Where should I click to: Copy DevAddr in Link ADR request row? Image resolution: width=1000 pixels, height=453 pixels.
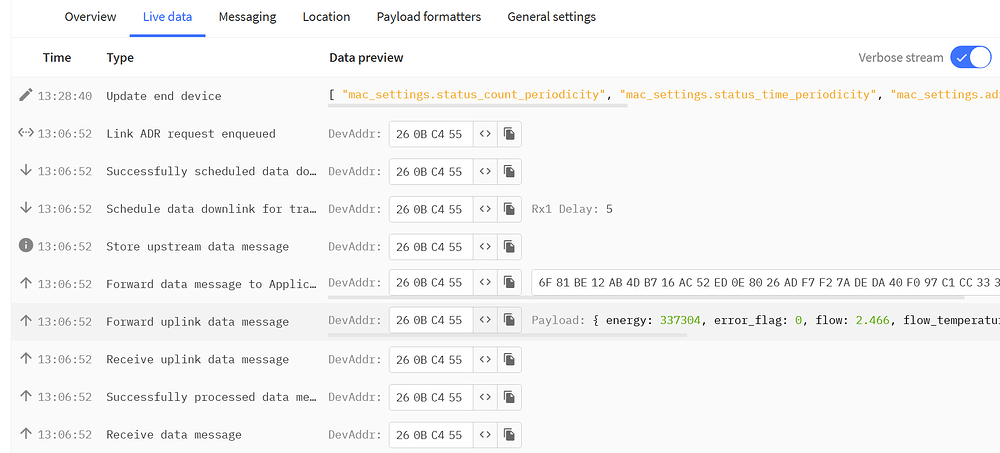(x=509, y=134)
